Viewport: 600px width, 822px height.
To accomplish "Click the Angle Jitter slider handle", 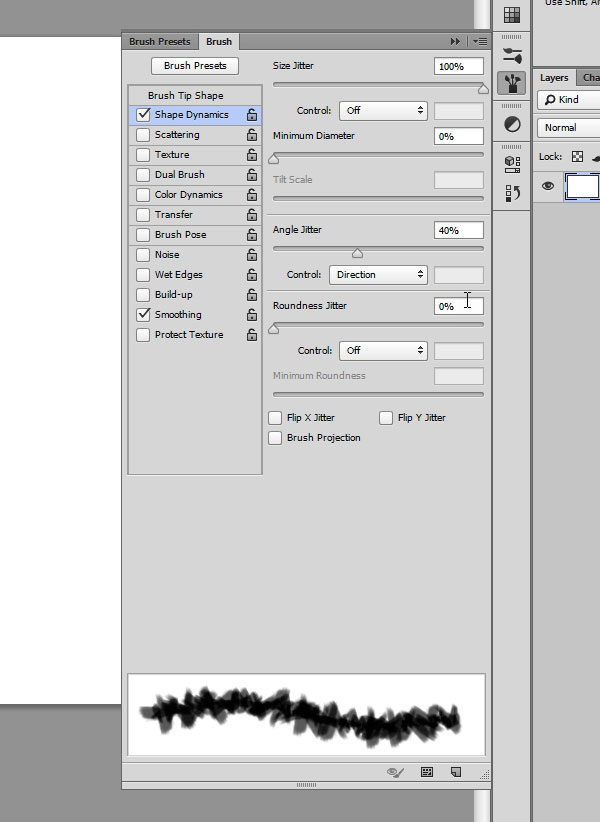I will pyautogui.click(x=358, y=254).
